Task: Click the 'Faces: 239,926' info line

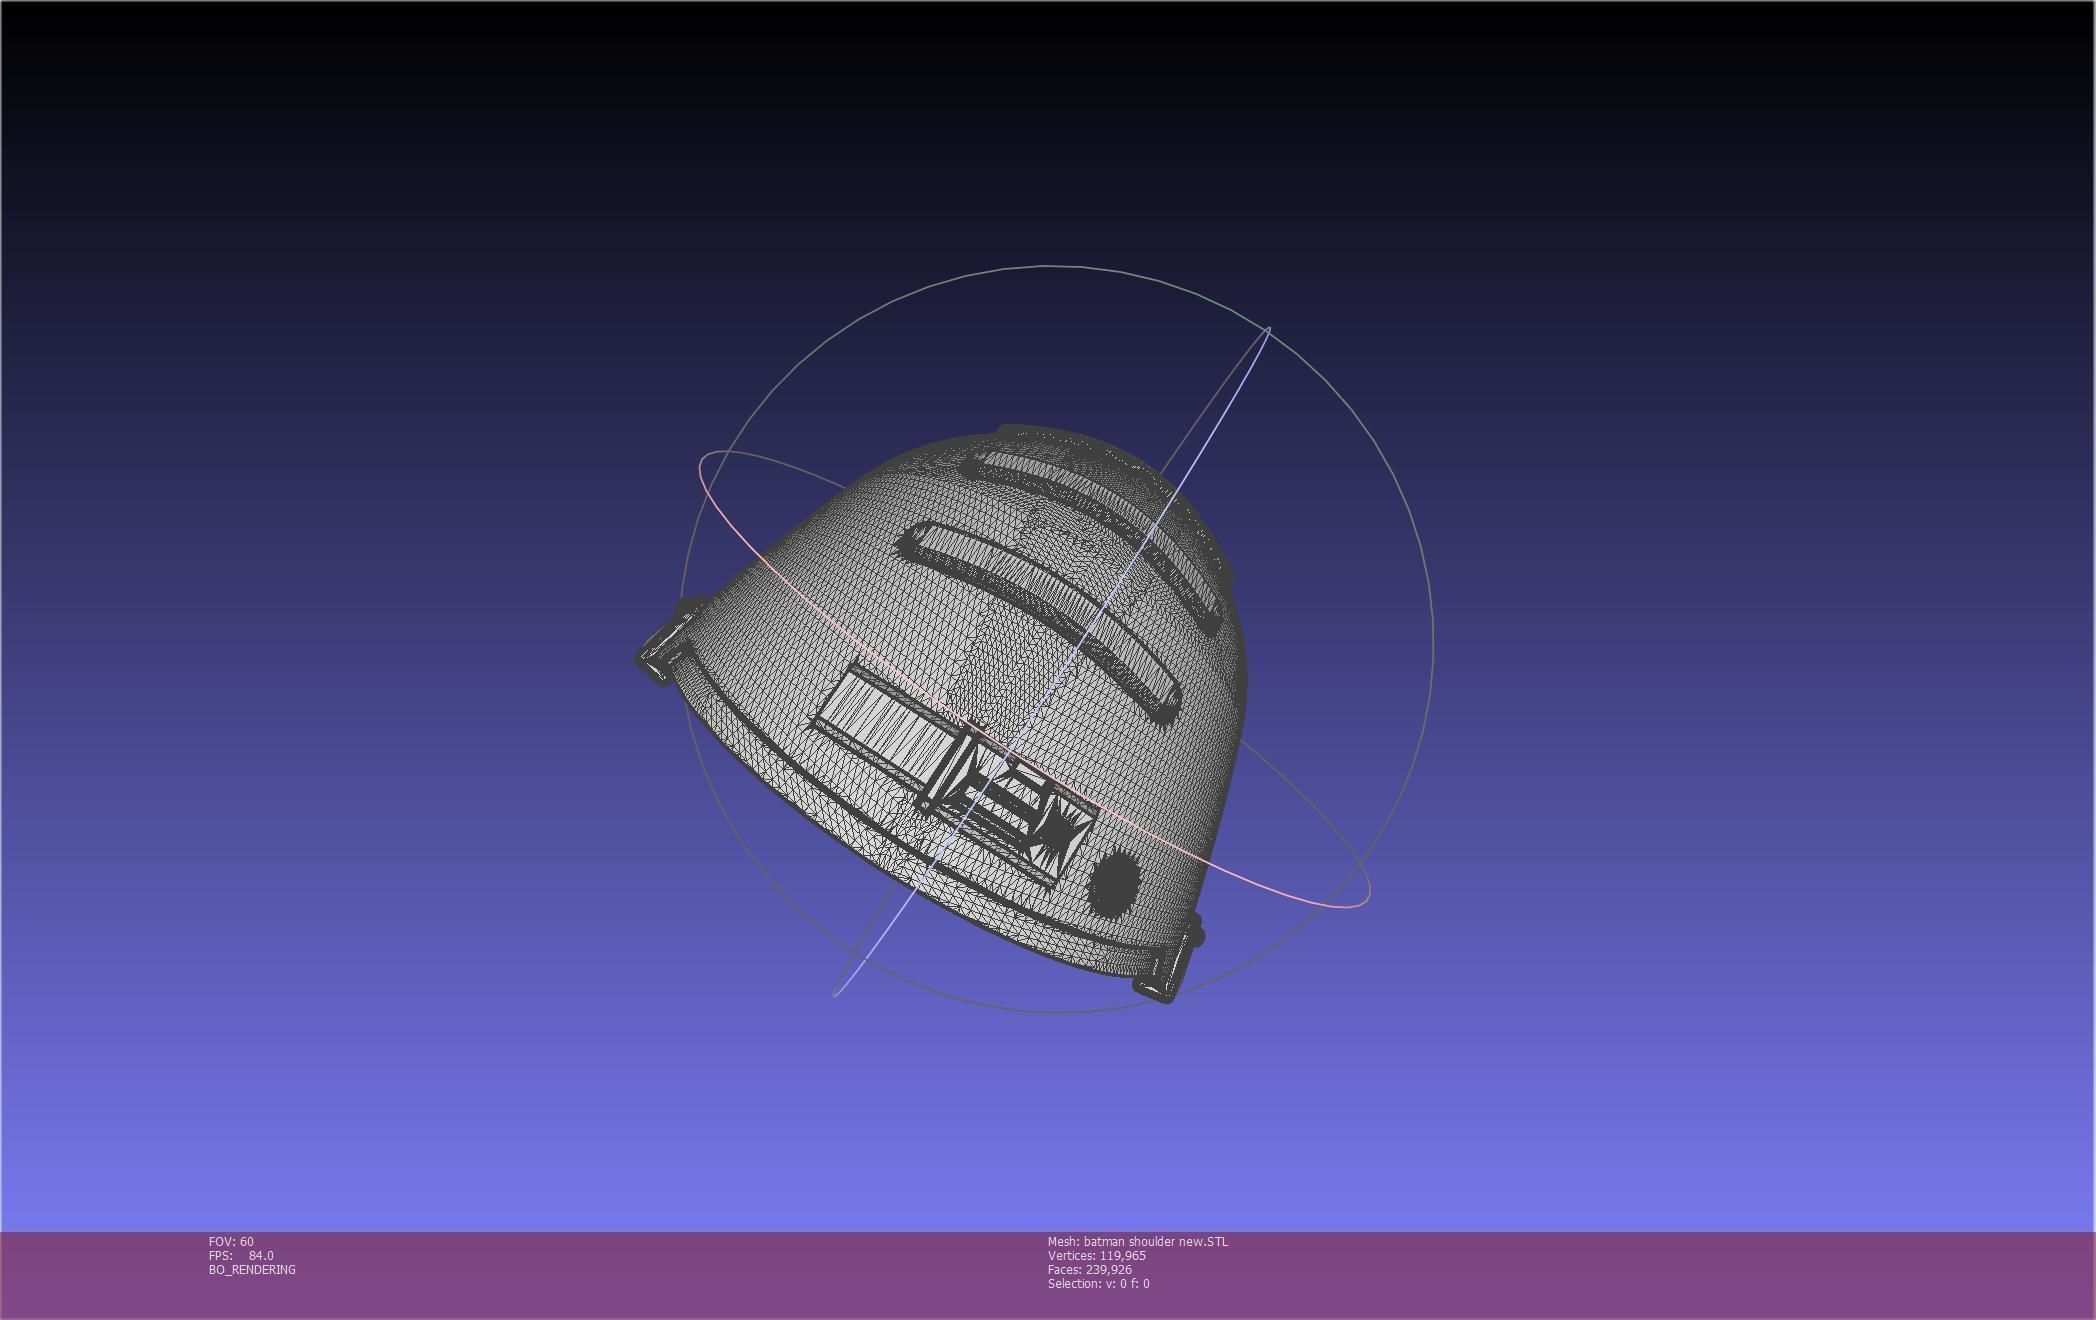Action: [1090, 1269]
